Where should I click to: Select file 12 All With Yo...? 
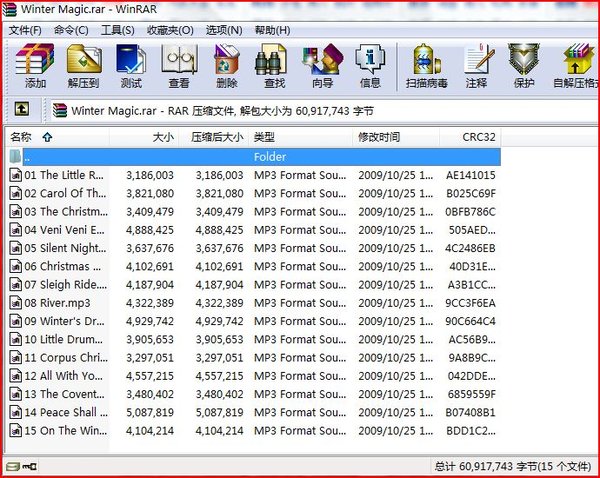pyautogui.click(x=254, y=376)
